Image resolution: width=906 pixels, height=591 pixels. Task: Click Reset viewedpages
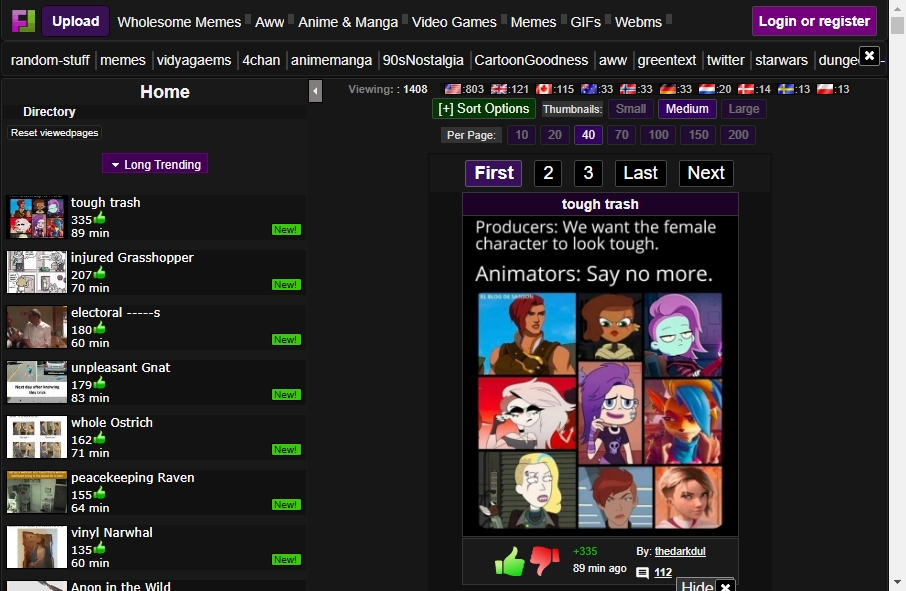(x=54, y=133)
